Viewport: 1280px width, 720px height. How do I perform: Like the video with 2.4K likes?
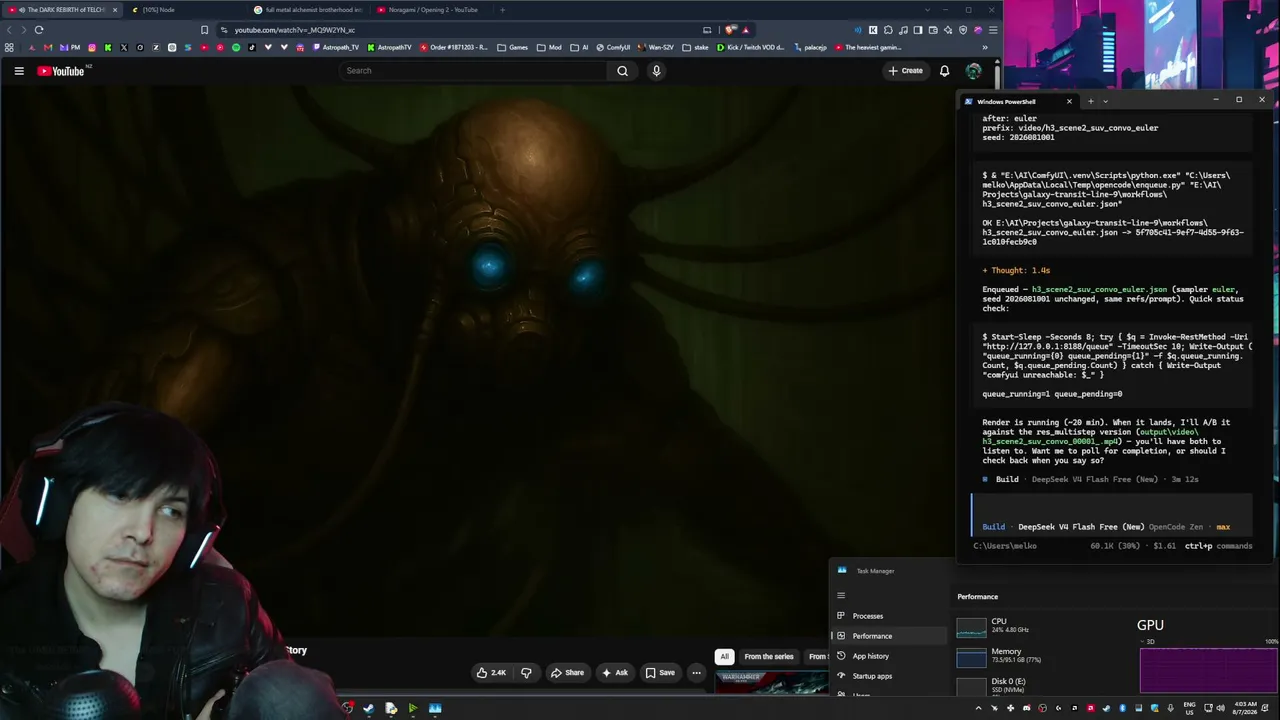[491, 673]
